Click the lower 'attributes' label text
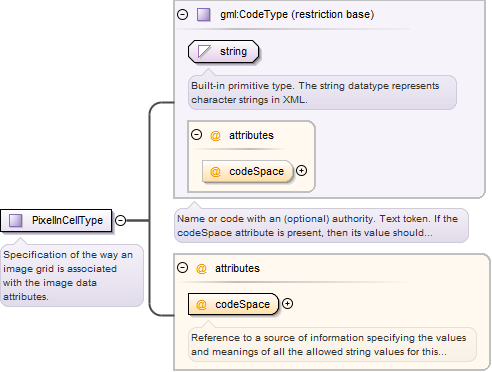The width and height of the screenshot is (492, 372). pyautogui.click(x=237, y=268)
